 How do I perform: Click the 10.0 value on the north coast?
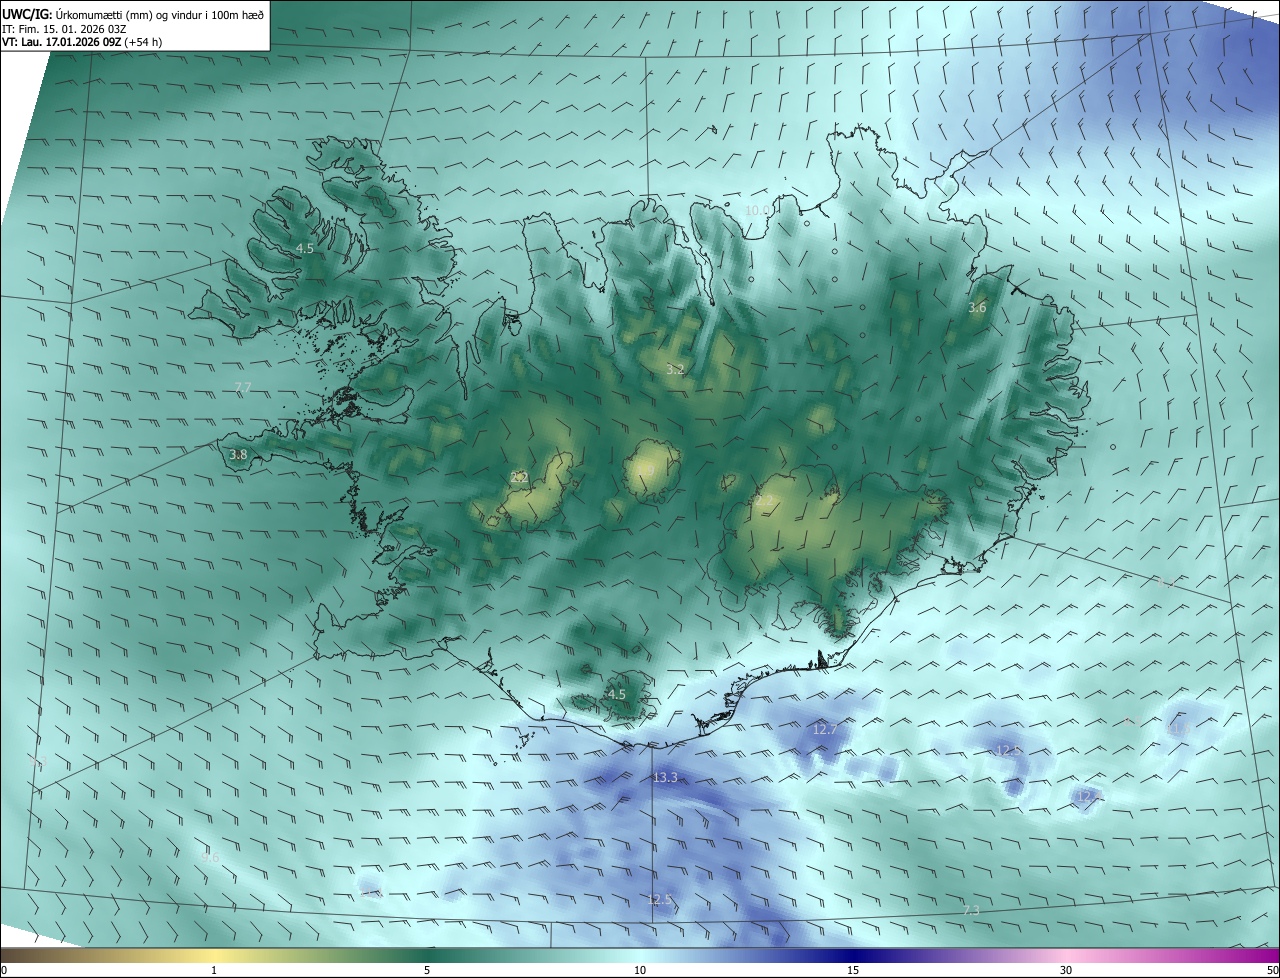[758, 210]
